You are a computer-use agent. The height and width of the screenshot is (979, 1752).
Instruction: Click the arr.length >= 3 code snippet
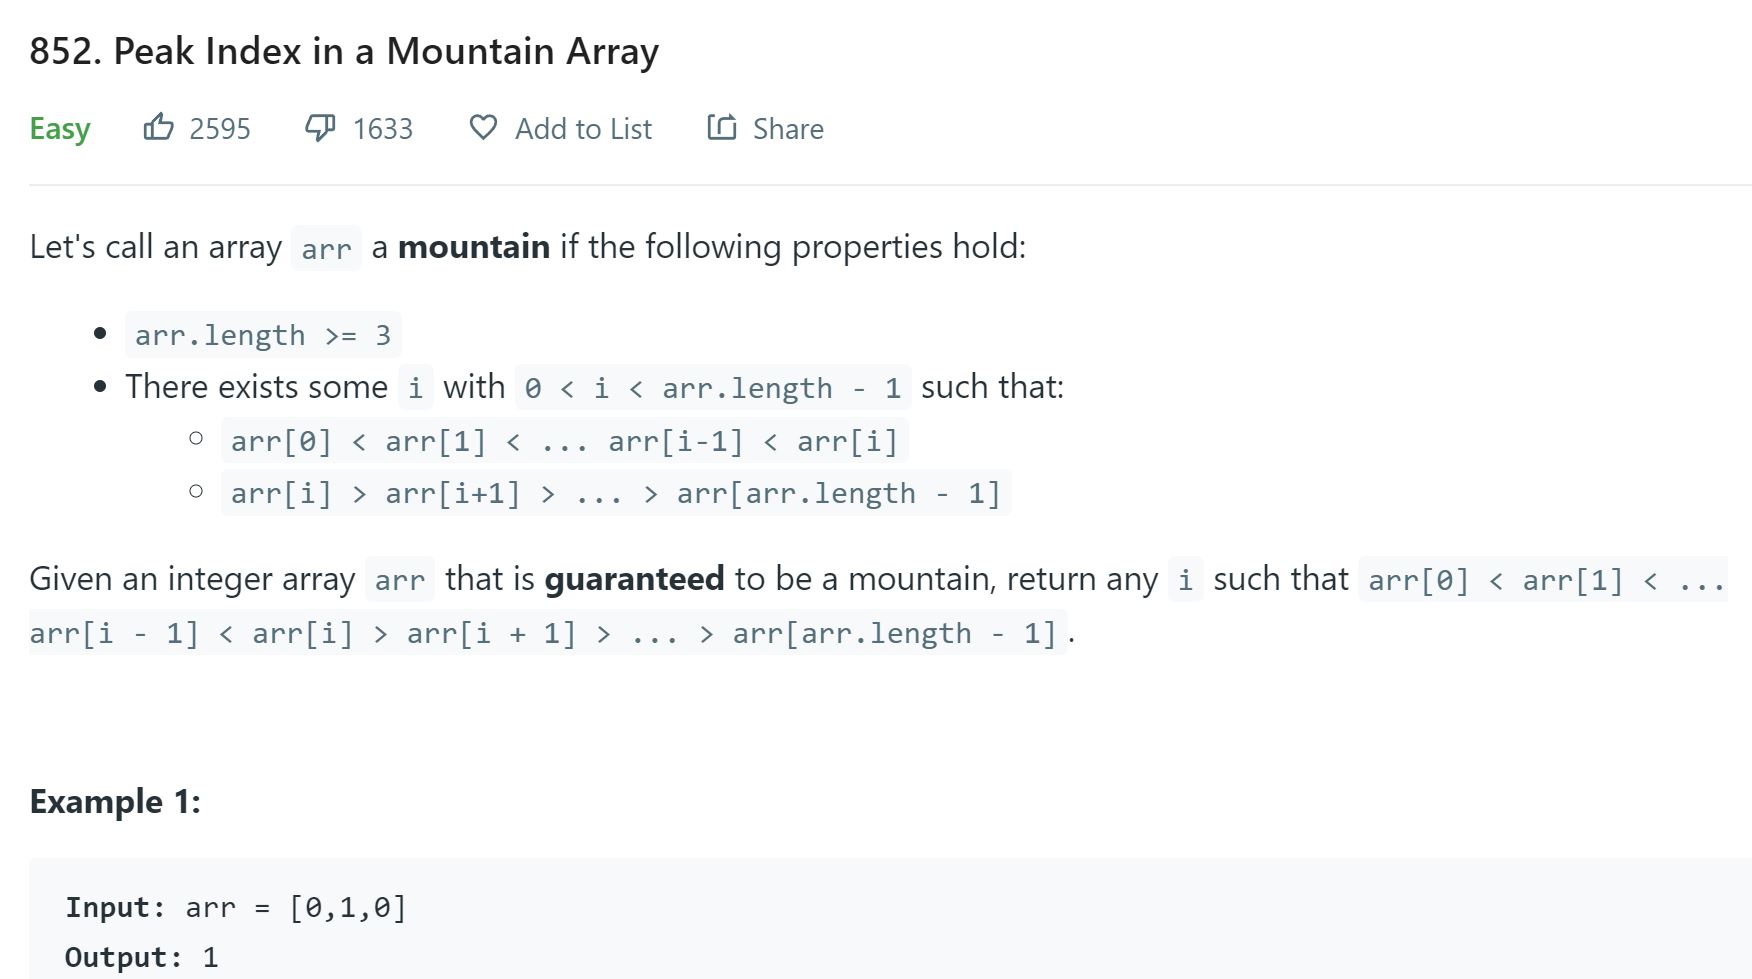[x=263, y=335]
